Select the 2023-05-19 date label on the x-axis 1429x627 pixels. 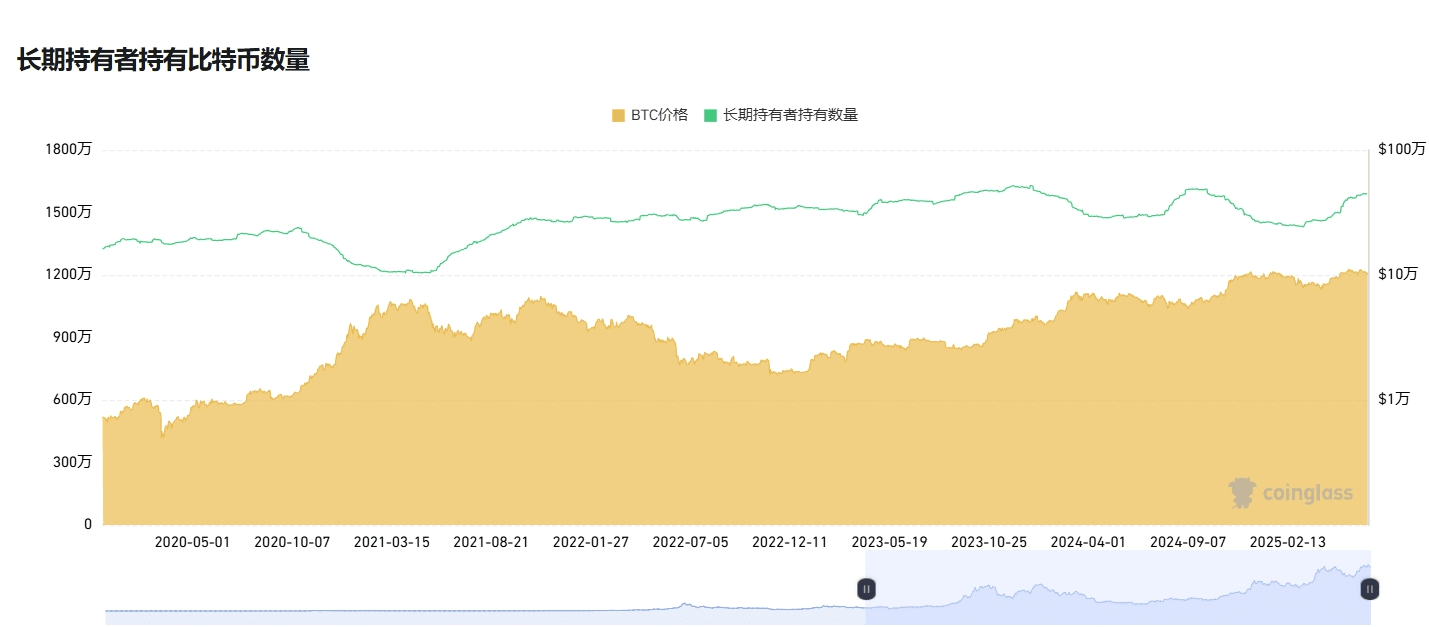pos(890,542)
